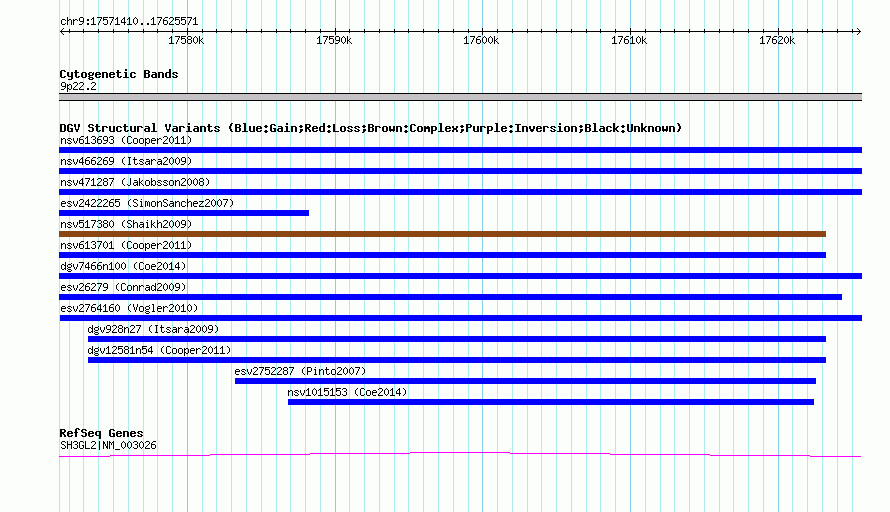Open variant esv26279 (Conrad2009) label

coord(123,287)
